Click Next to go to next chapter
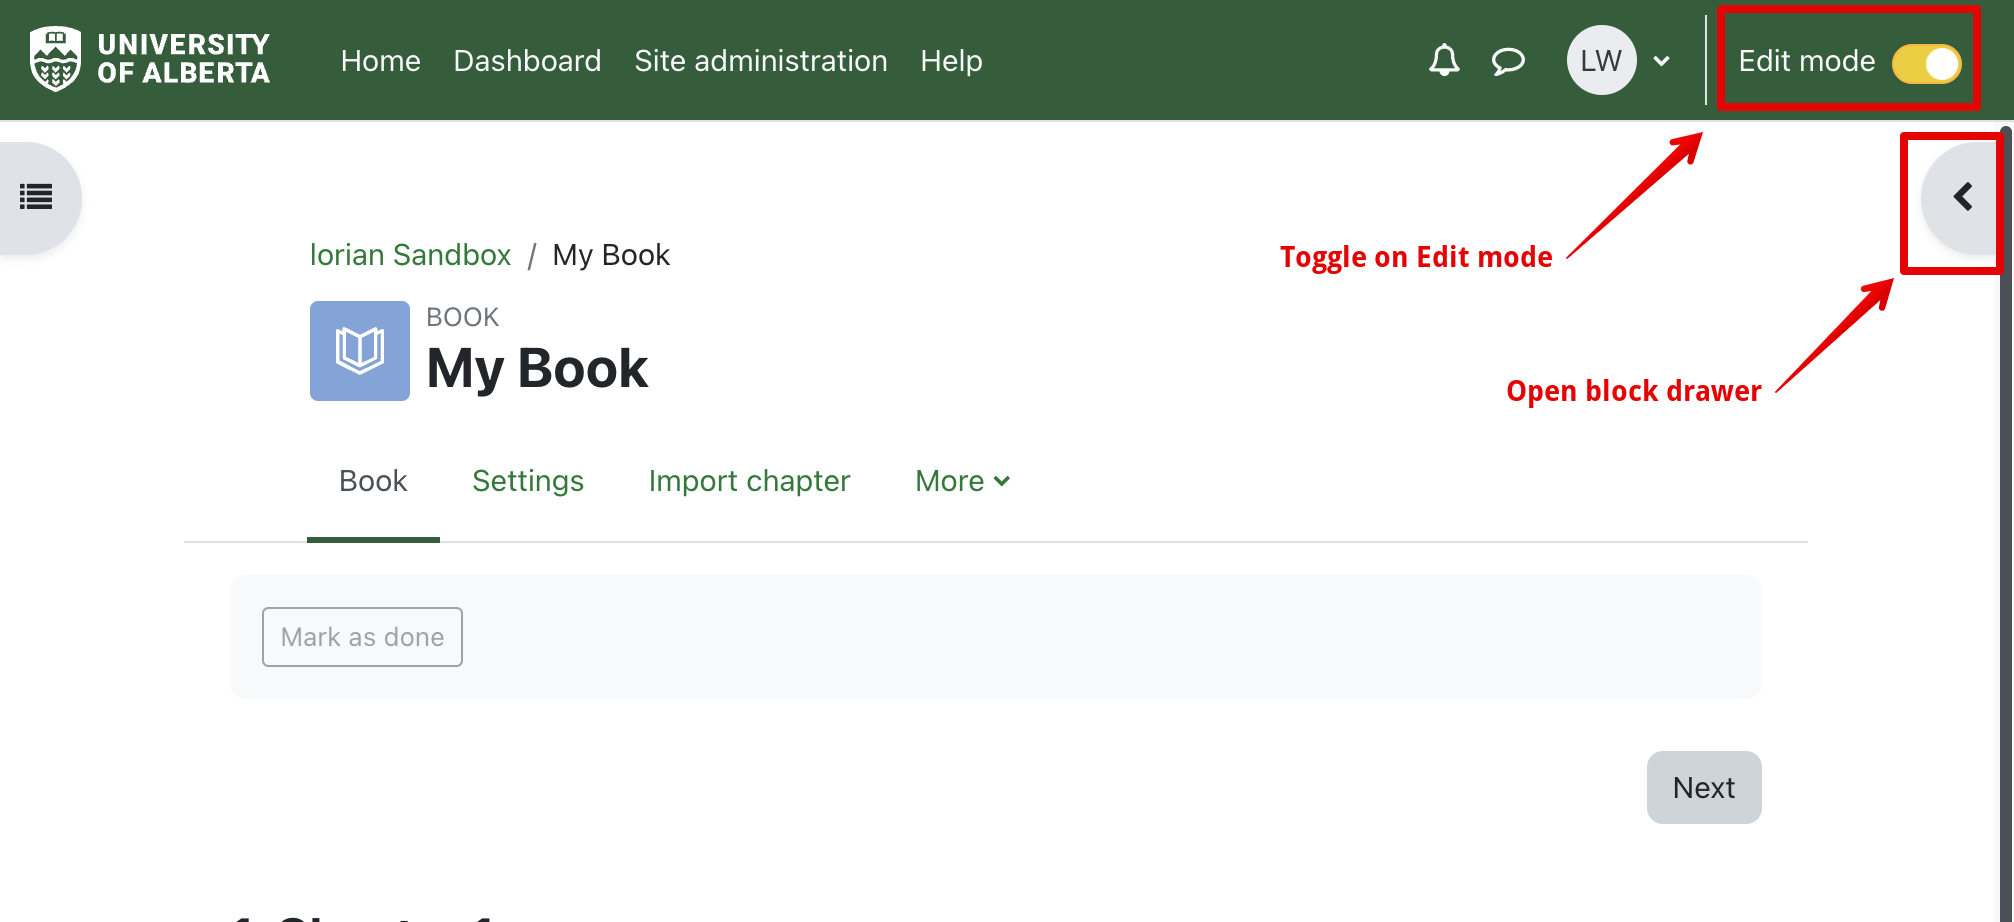 click(x=1703, y=788)
